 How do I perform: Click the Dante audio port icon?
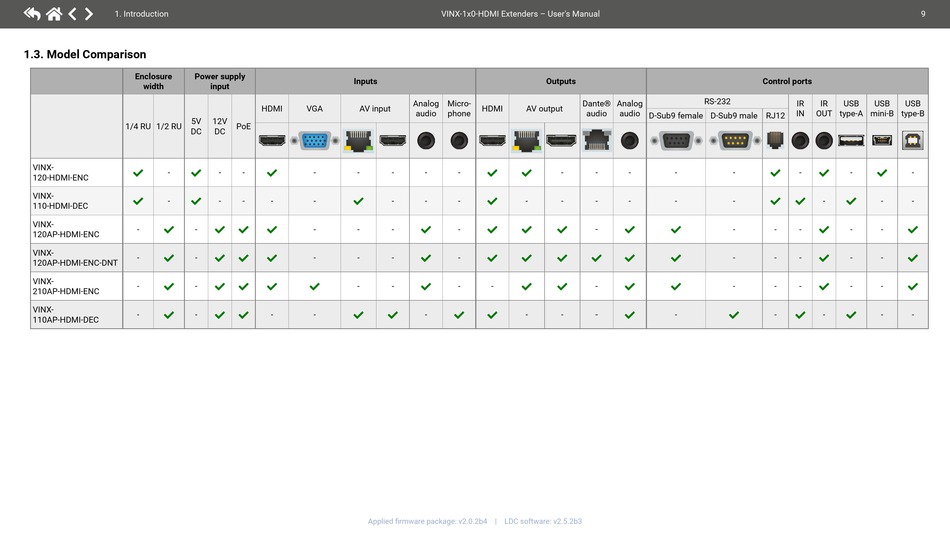597,141
